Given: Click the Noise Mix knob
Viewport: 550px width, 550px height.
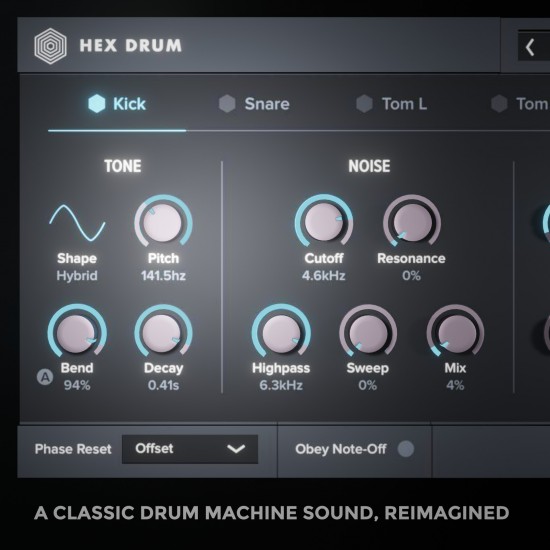Looking at the screenshot, I should pyautogui.click(x=455, y=333).
